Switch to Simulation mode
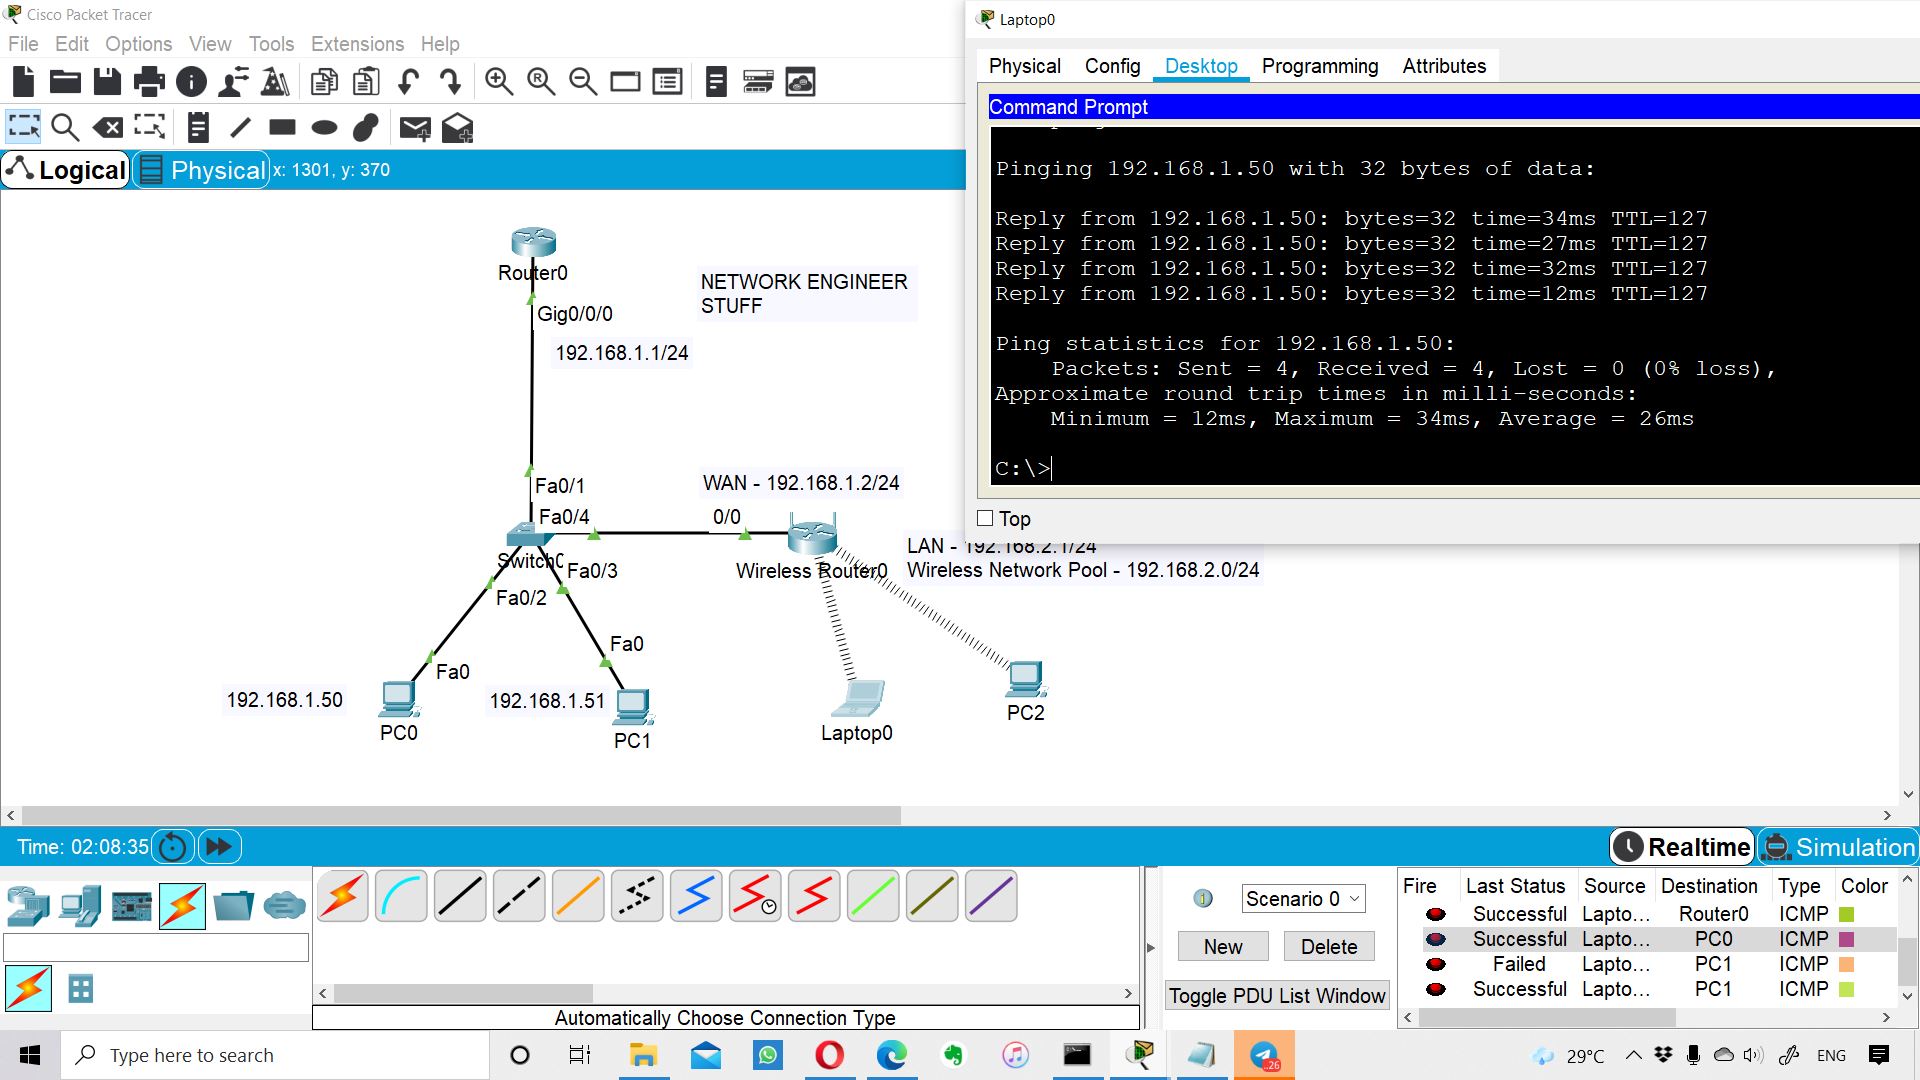1920x1080 pixels. pos(1851,847)
